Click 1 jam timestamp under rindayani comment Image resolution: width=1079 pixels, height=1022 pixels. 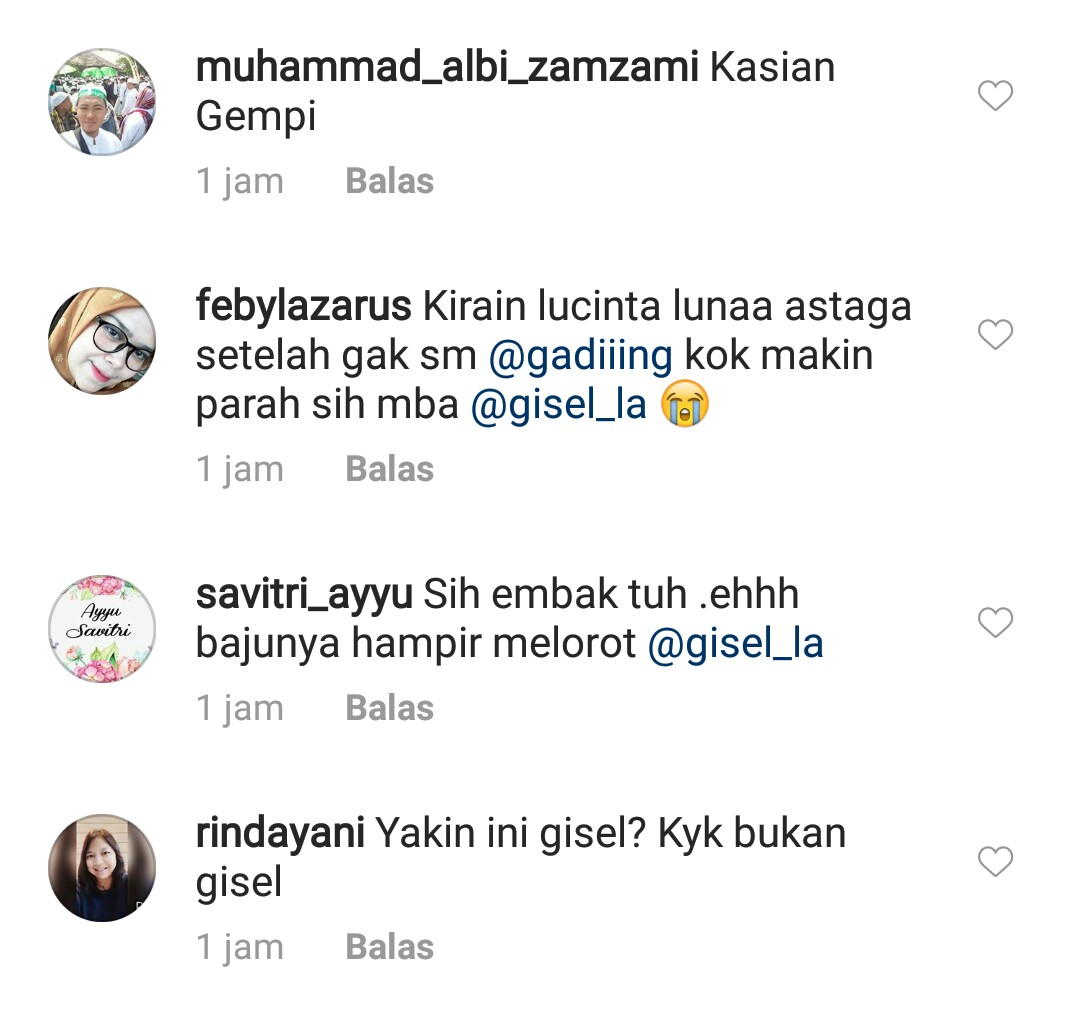click(239, 947)
